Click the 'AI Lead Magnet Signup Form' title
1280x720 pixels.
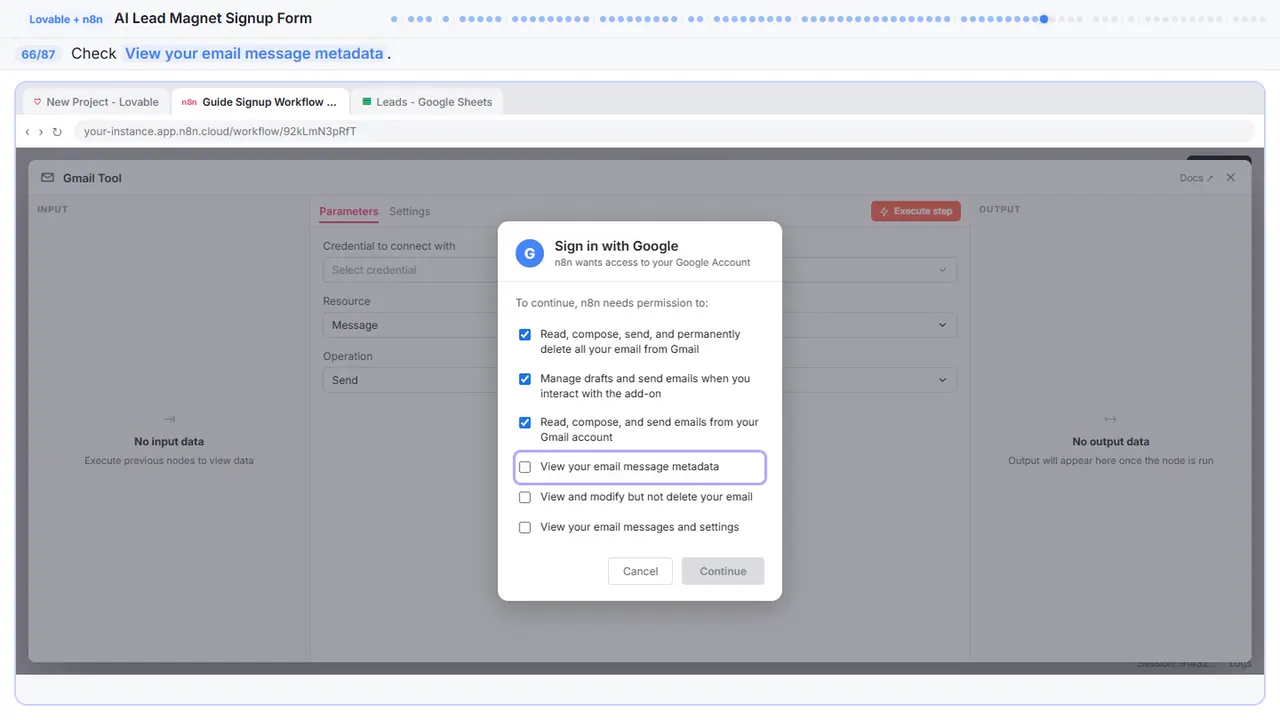(213, 19)
